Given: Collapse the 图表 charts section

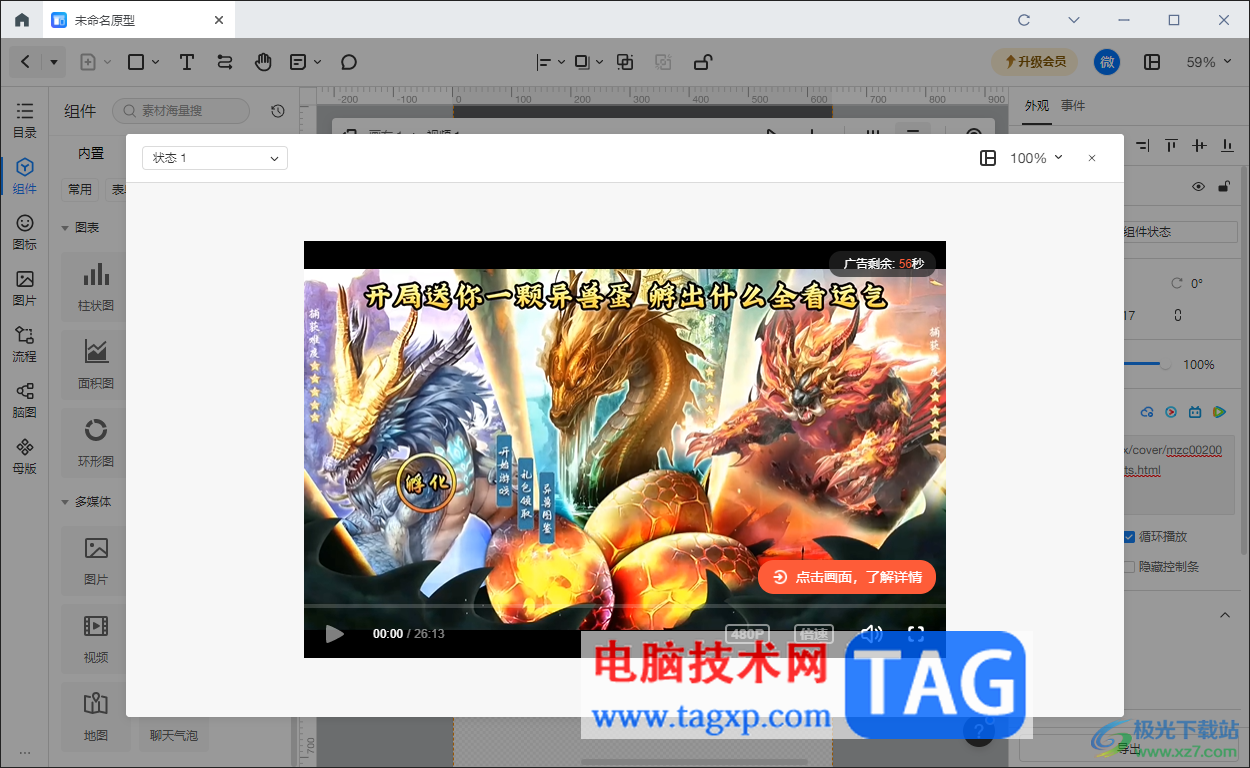Looking at the screenshot, I should coord(65,228).
